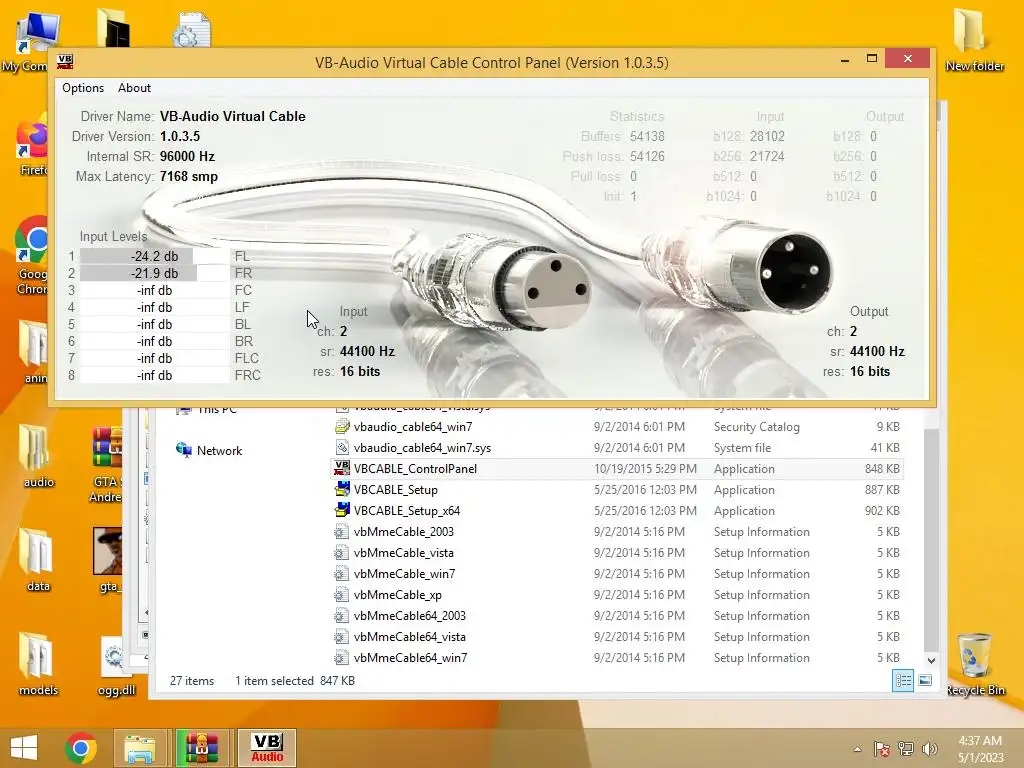Open the volume speaker tray icon

[930, 749]
